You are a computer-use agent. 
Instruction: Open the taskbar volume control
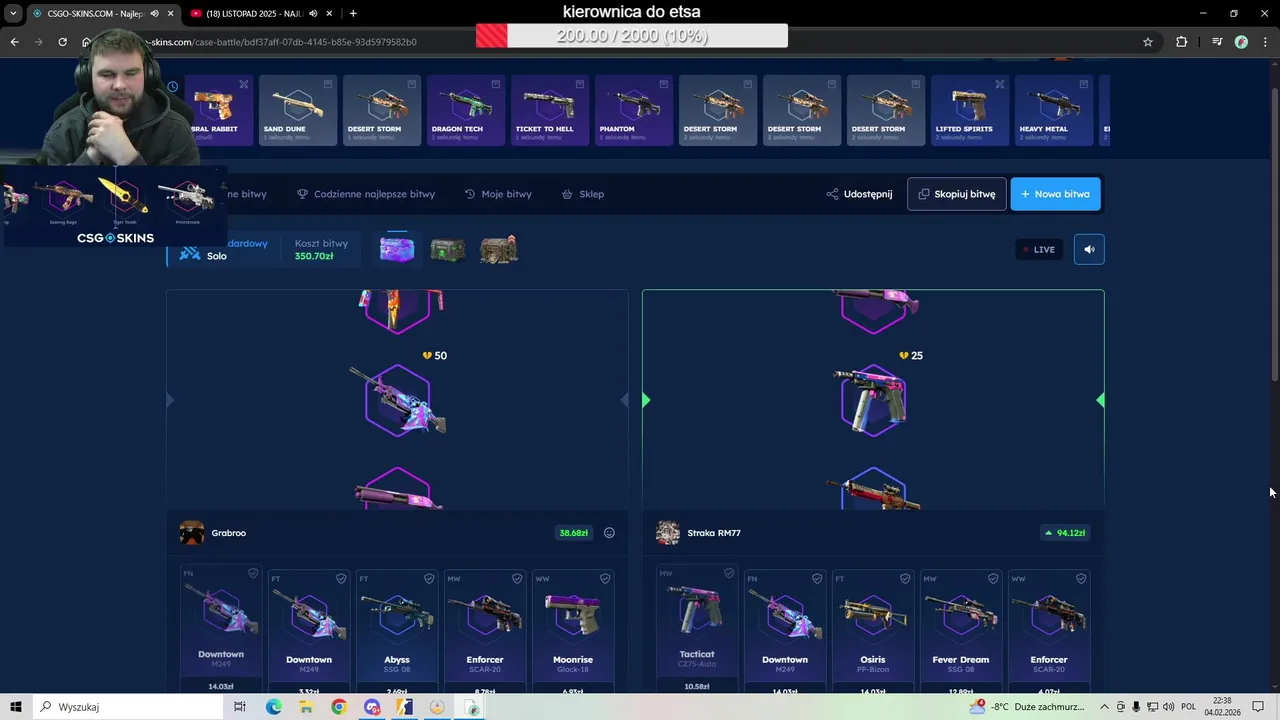tap(1168, 707)
